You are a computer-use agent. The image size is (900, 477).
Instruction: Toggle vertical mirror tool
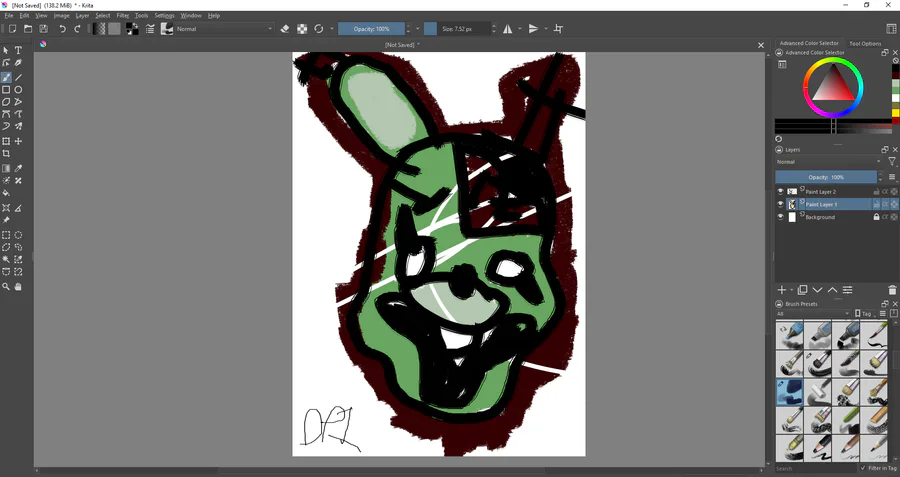[533, 29]
